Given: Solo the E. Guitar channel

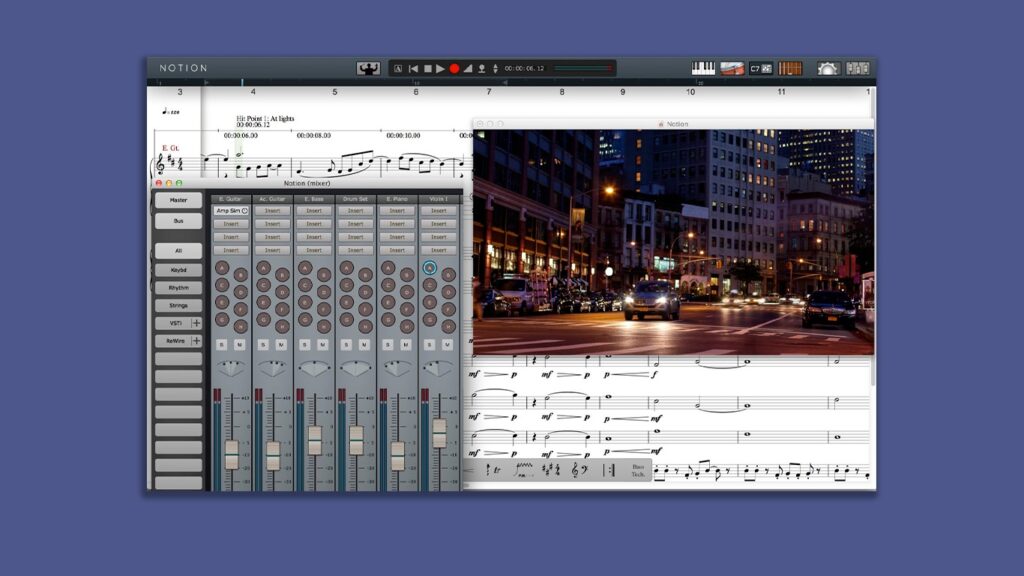Looking at the screenshot, I should click(x=222, y=344).
